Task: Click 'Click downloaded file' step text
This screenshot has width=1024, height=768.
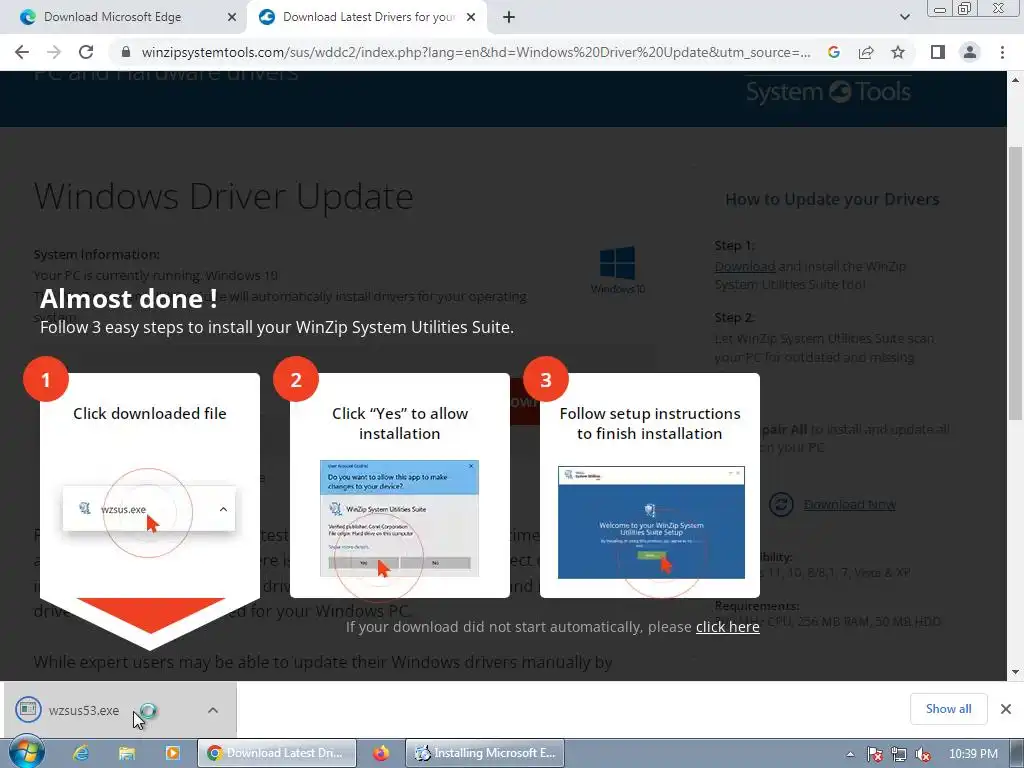Action: pyautogui.click(x=150, y=413)
